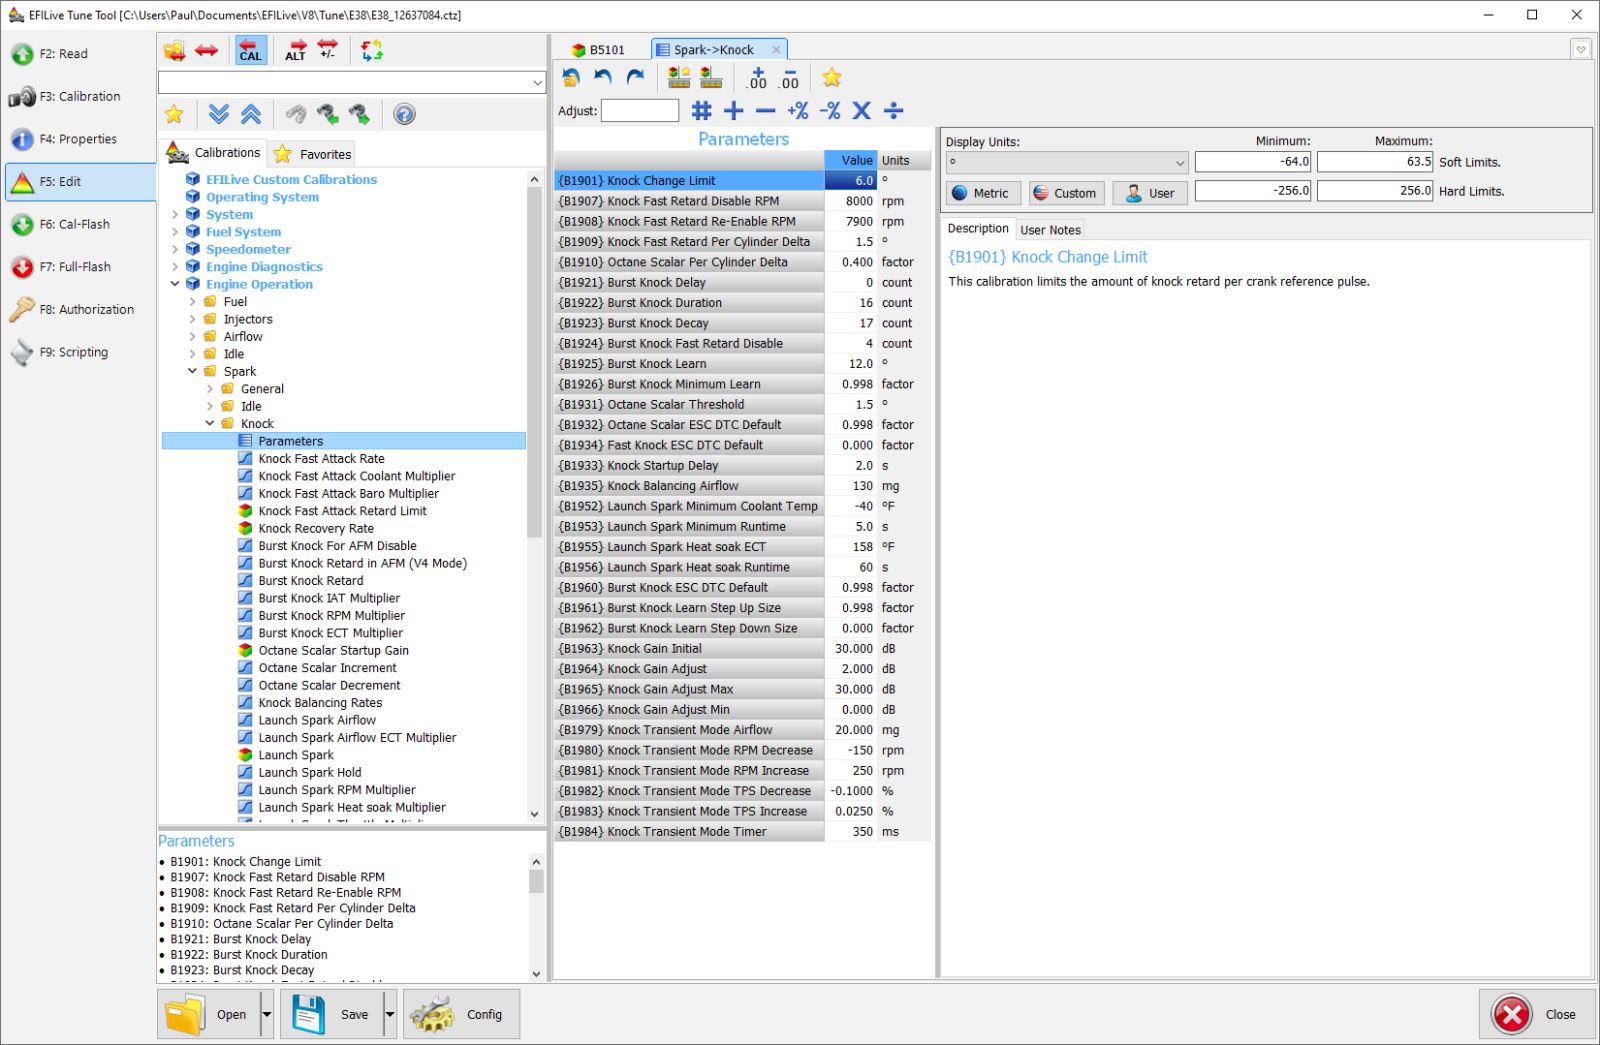
Task: Collapse the Knock folder
Action: (x=210, y=424)
